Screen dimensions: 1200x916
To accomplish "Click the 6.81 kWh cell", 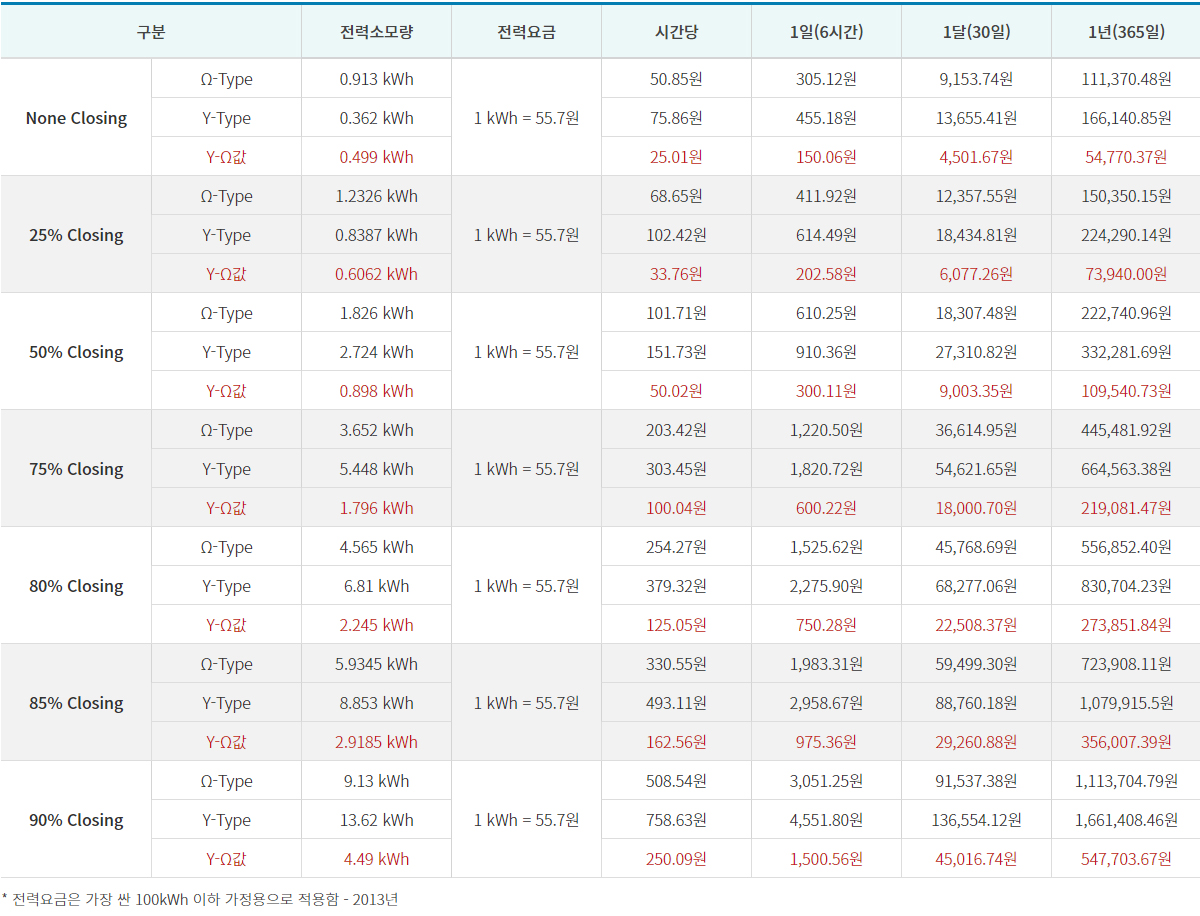I will tap(376, 586).
